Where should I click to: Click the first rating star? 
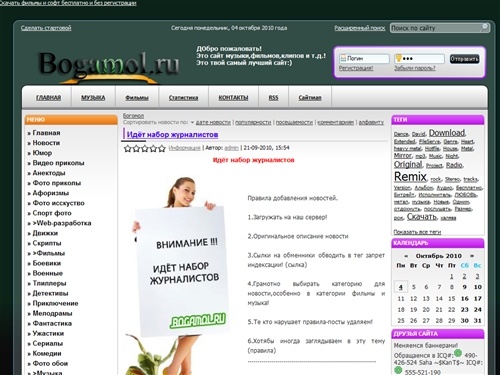pyautogui.click(x=128, y=148)
